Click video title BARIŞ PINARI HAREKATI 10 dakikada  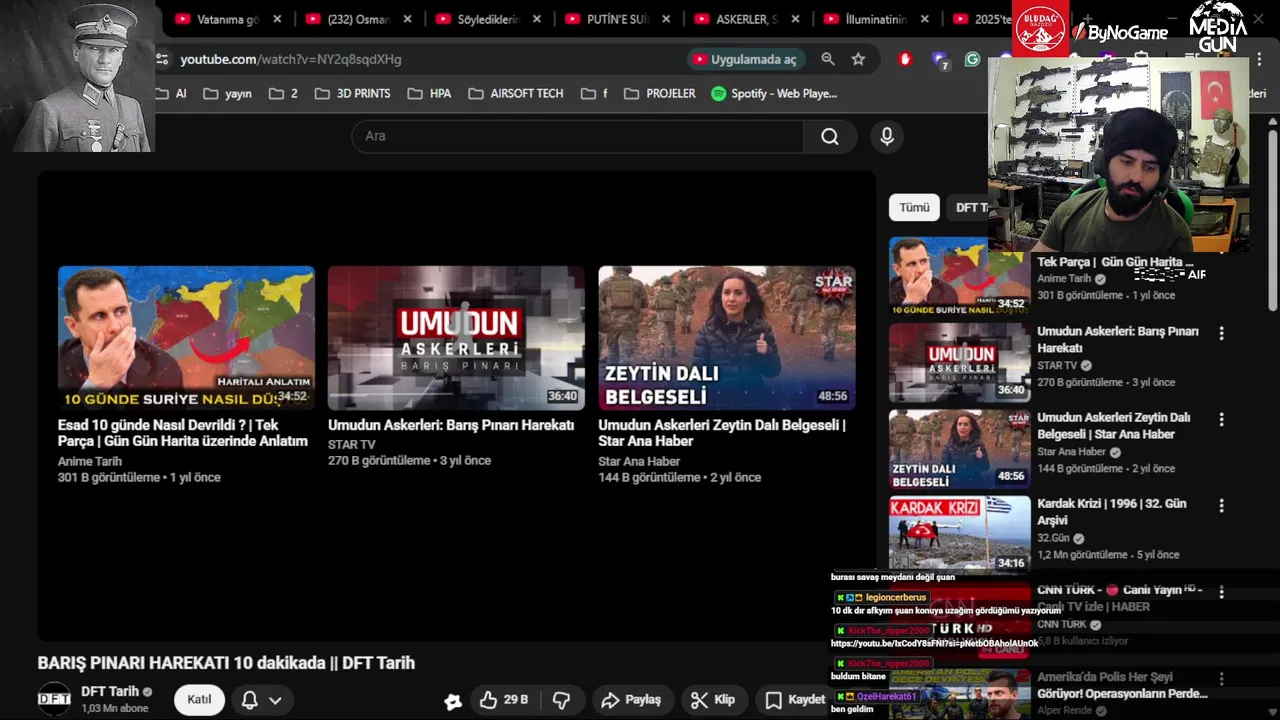[x=226, y=663]
